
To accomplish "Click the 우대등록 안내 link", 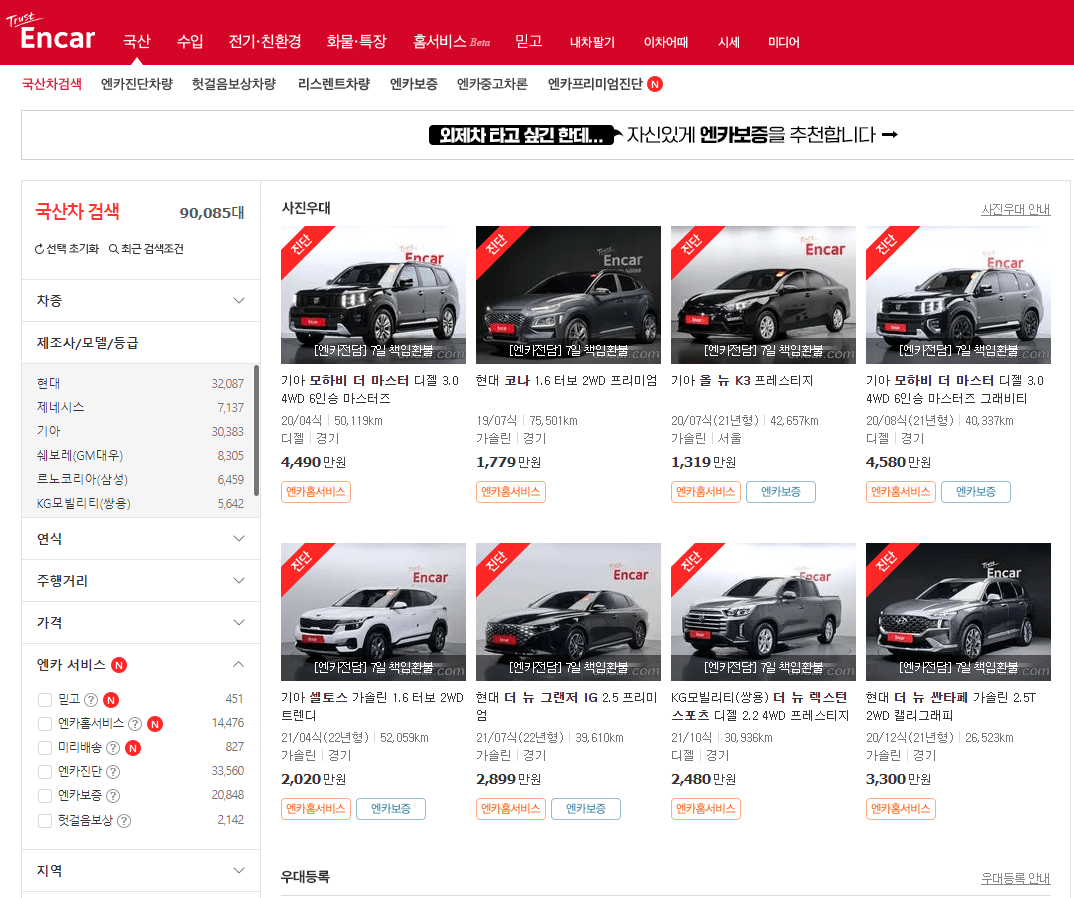I will click(1016, 878).
